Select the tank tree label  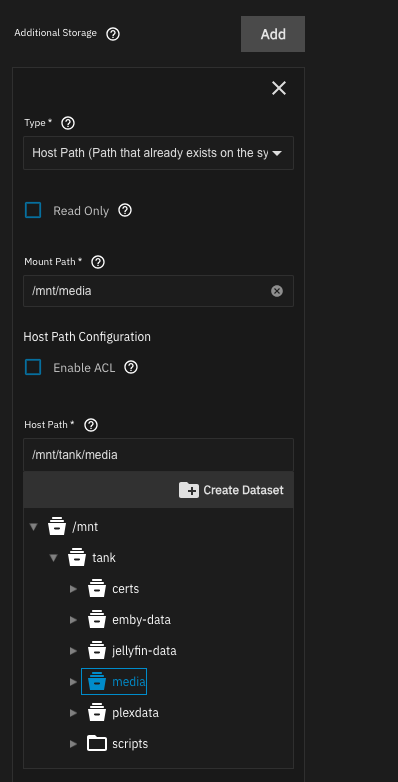(x=104, y=558)
